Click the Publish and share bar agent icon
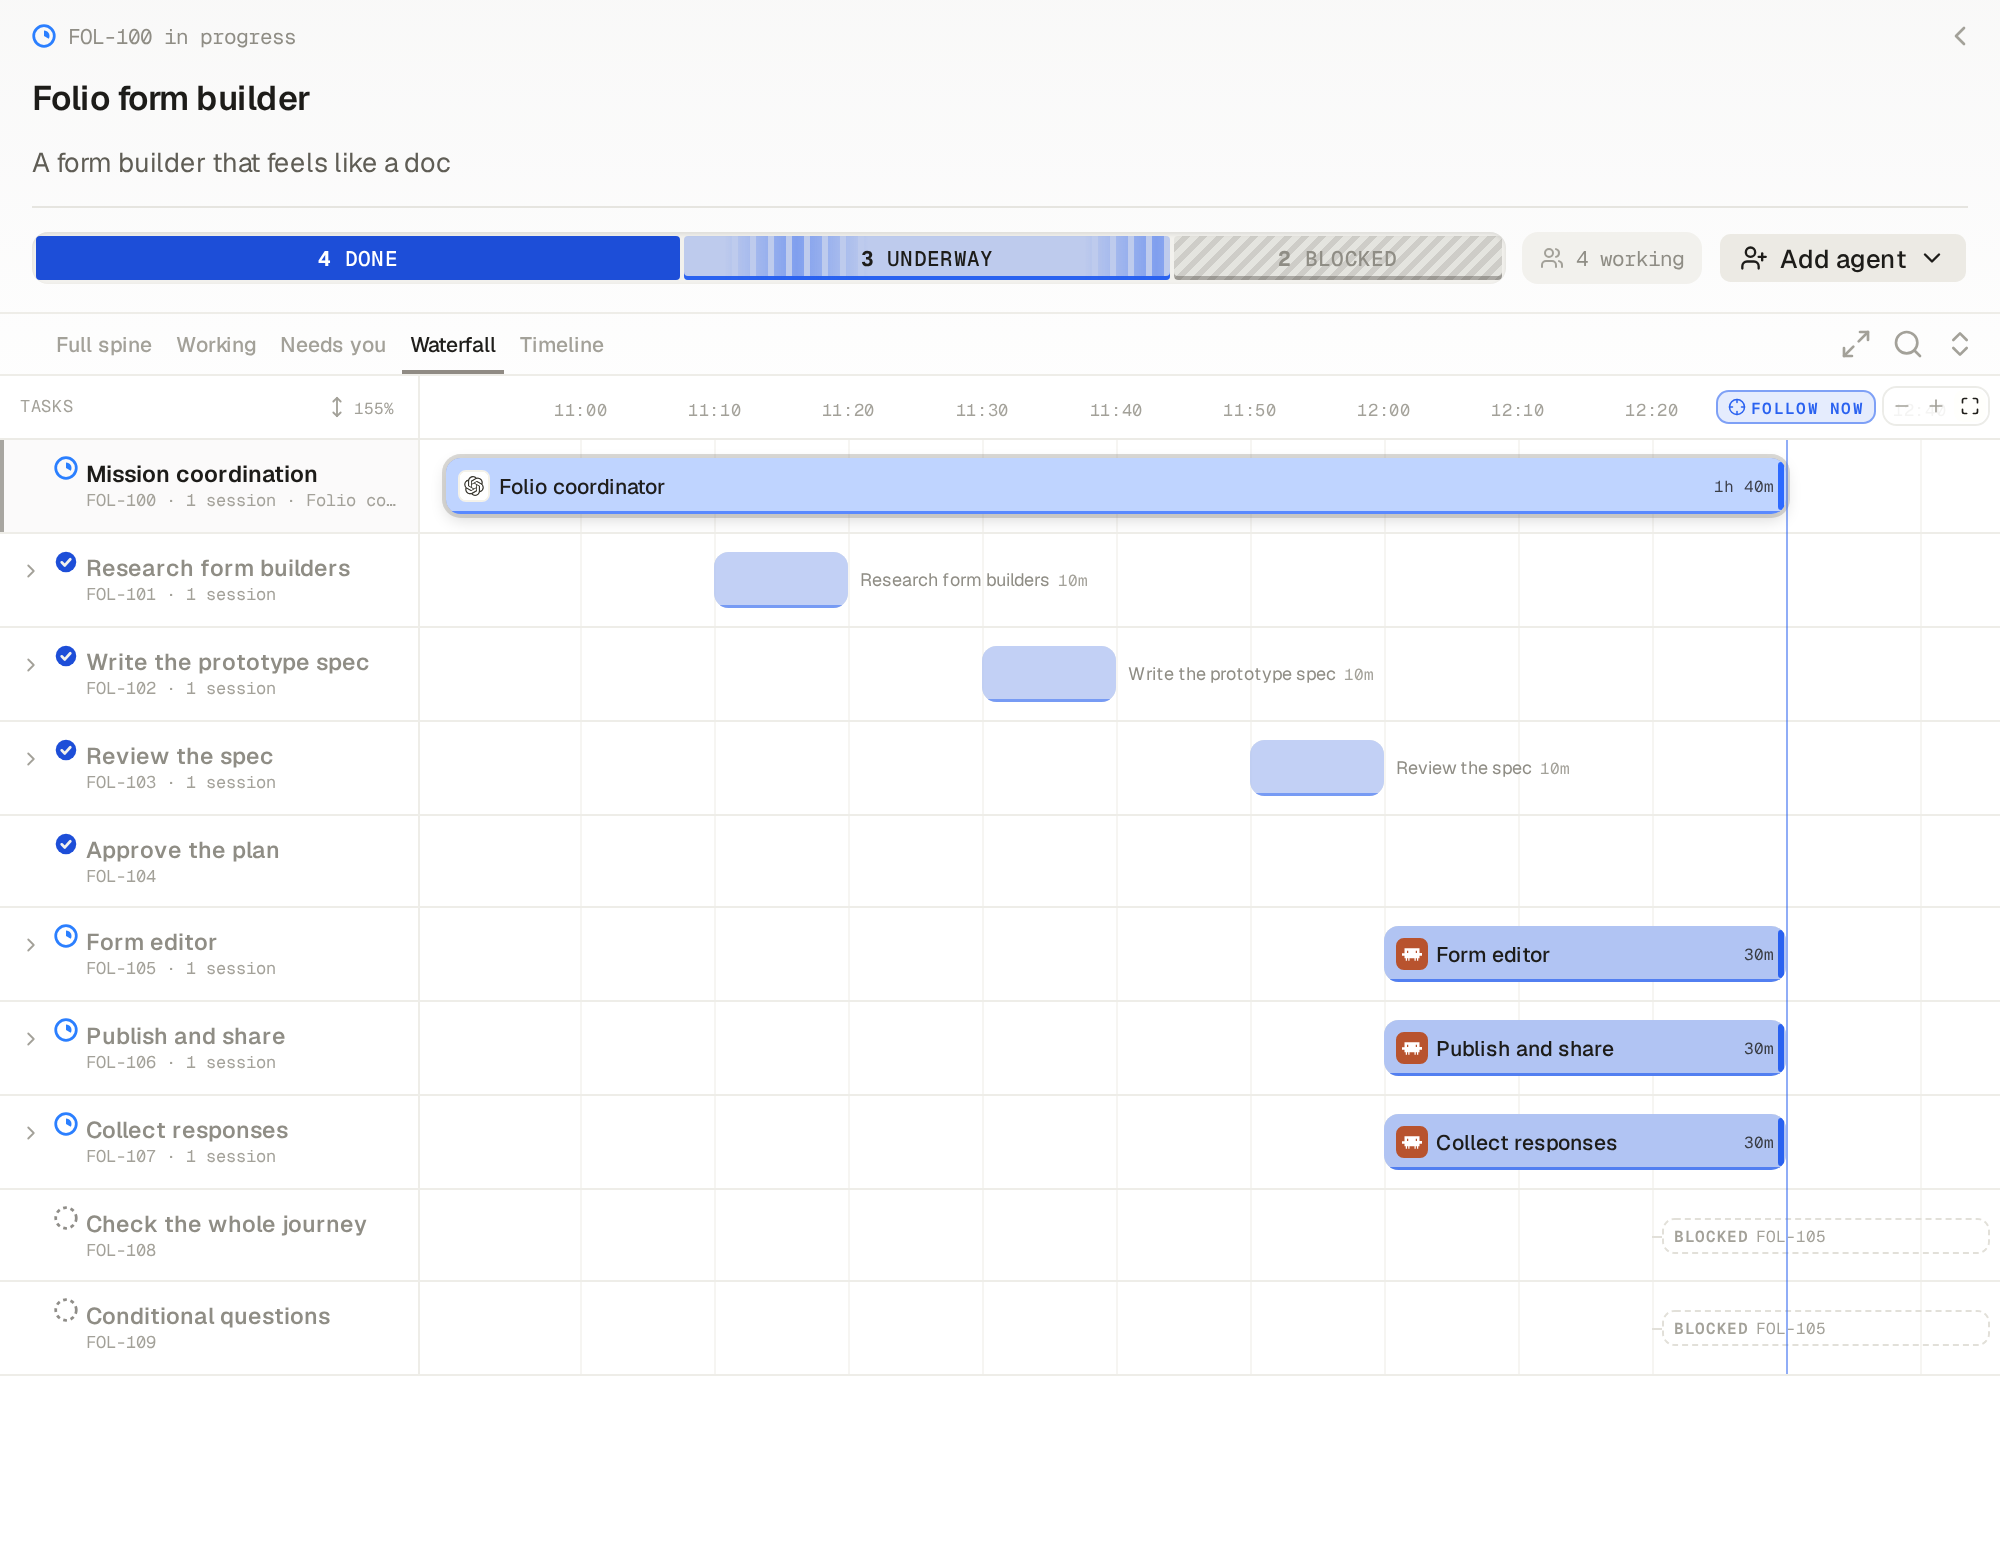Image resolution: width=2000 pixels, height=1560 pixels. 1412,1048
